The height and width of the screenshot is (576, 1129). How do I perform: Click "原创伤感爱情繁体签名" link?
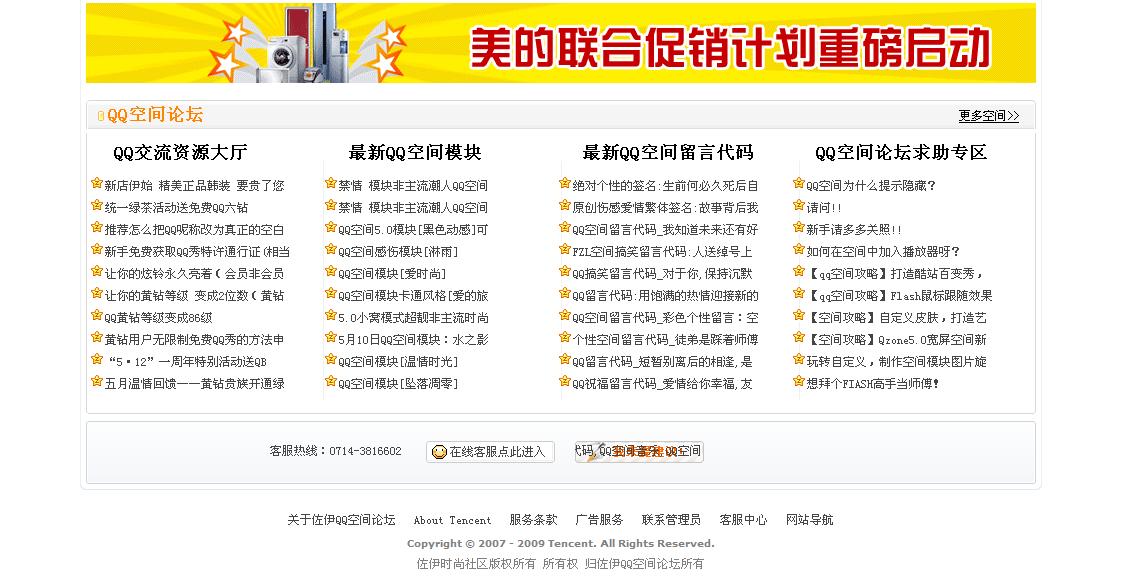(665, 208)
